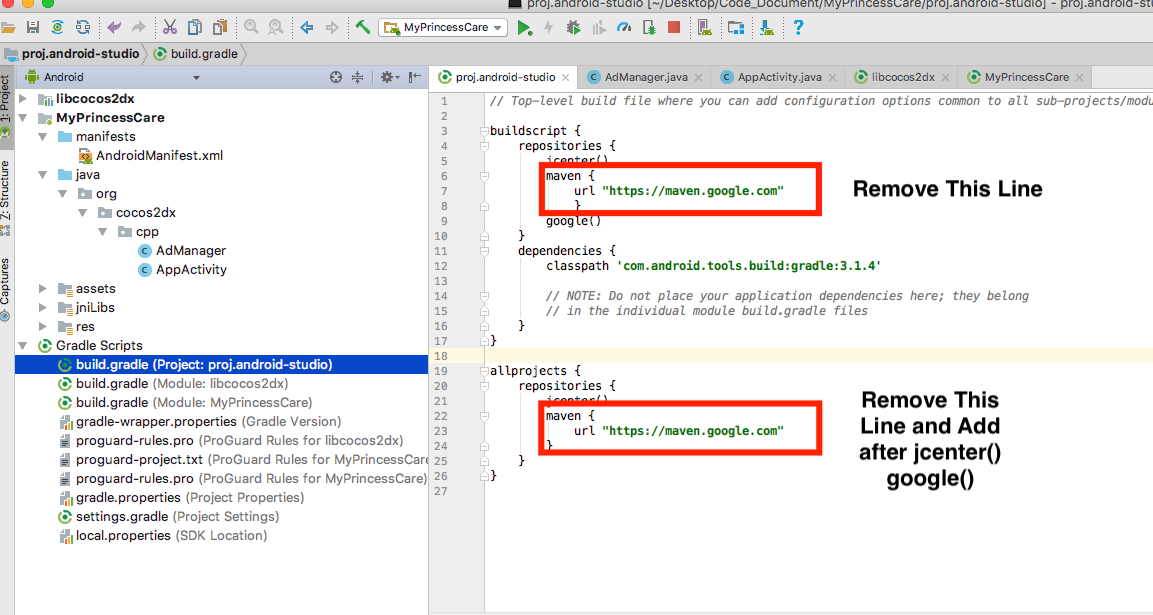Click the Debug app bug icon

point(573,28)
